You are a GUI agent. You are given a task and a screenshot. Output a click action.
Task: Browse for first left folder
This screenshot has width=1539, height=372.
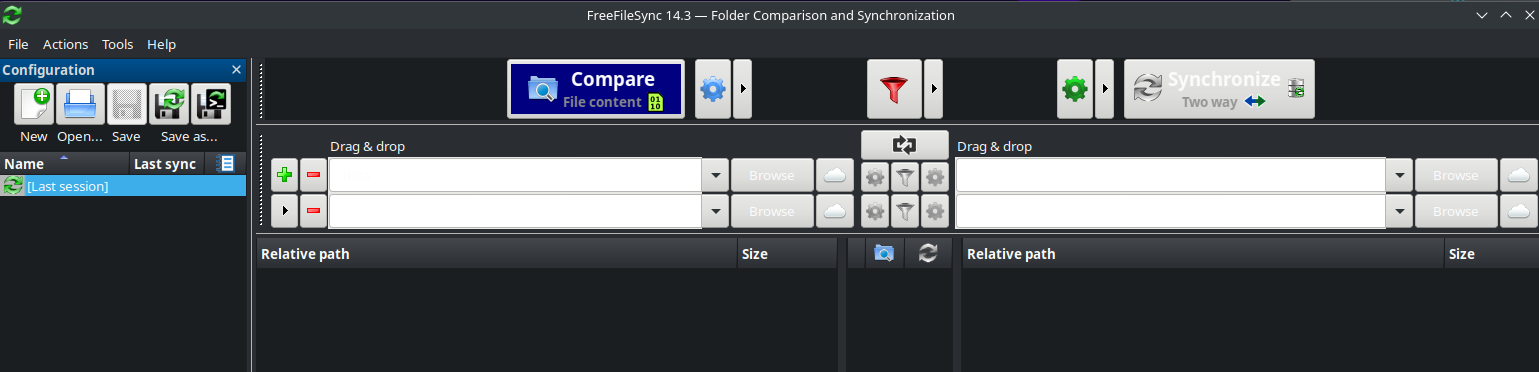(x=772, y=175)
